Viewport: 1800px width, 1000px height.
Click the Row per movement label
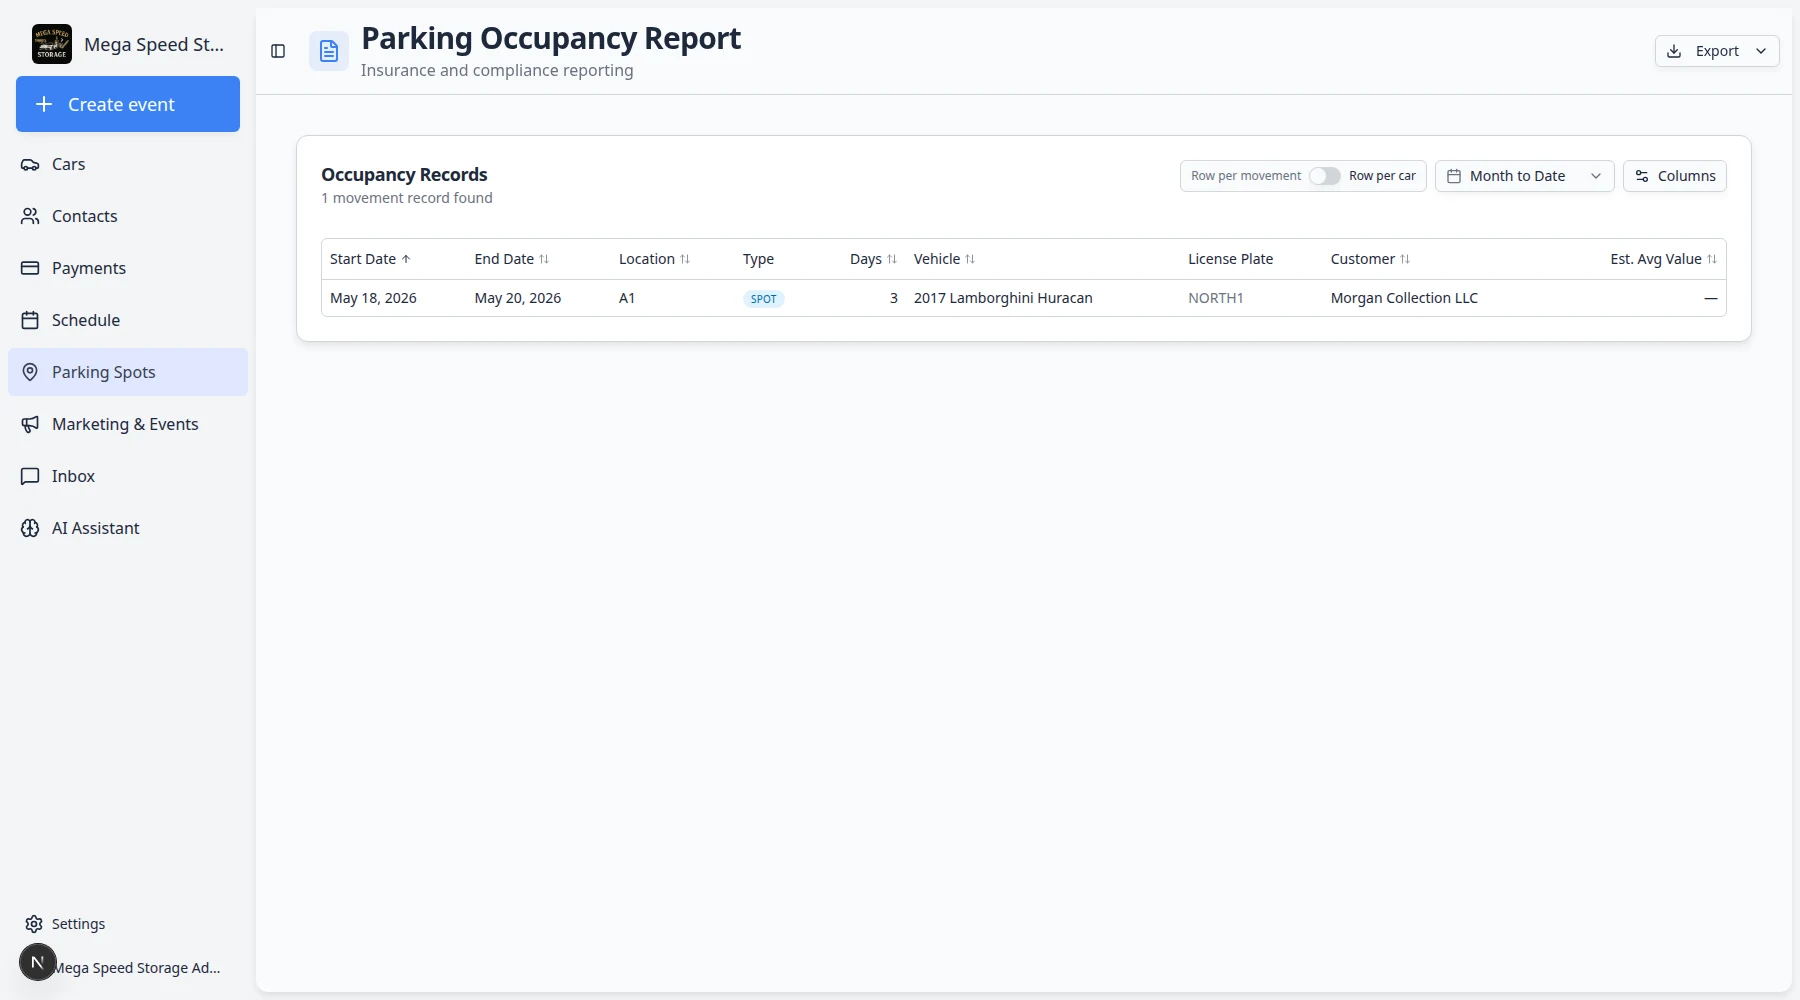(x=1246, y=176)
